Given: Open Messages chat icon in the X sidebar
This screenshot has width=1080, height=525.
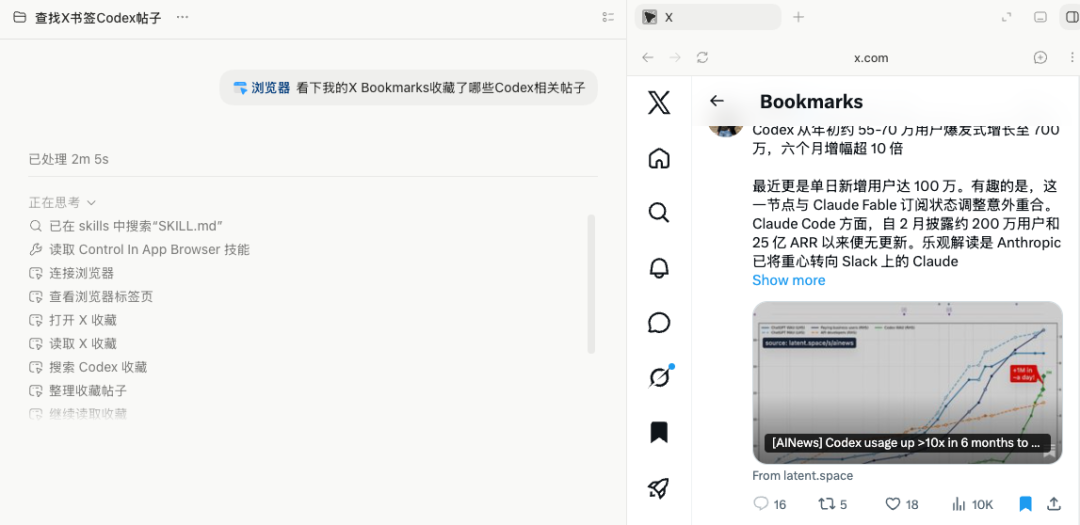Looking at the screenshot, I should click(x=658, y=322).
